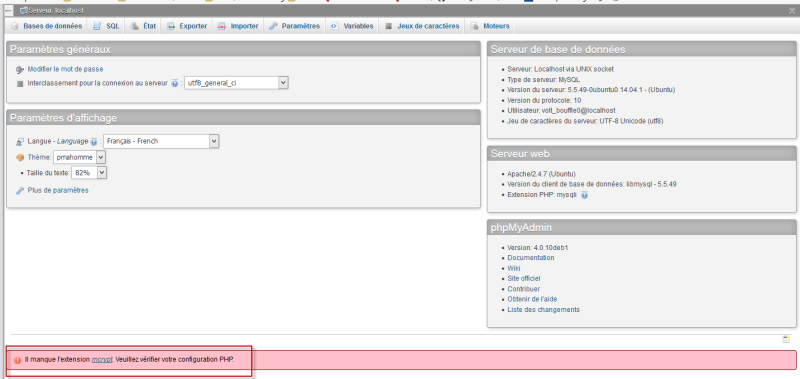This screenshot has height=379, width=800.
Task: Click the collapse icon at the top-right of the server bar
Action: [x=791, y=11]
